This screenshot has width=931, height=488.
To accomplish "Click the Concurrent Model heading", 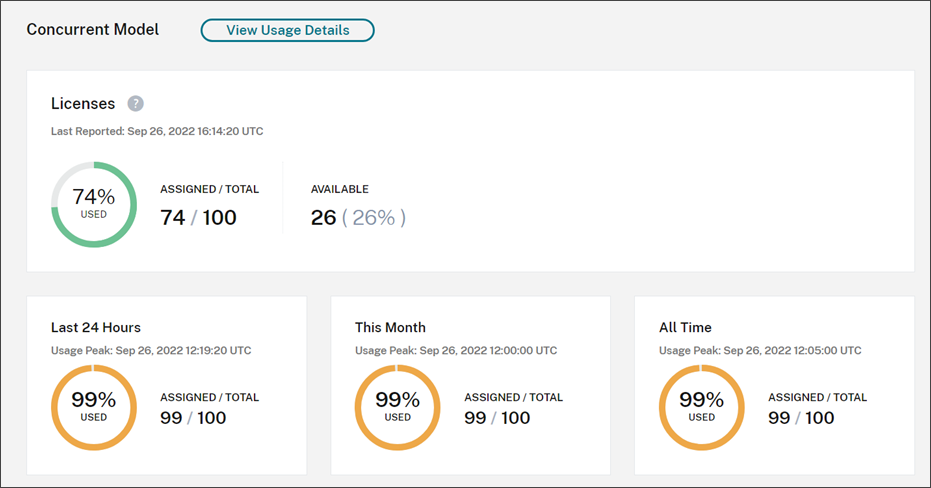I will click(93, 29).
